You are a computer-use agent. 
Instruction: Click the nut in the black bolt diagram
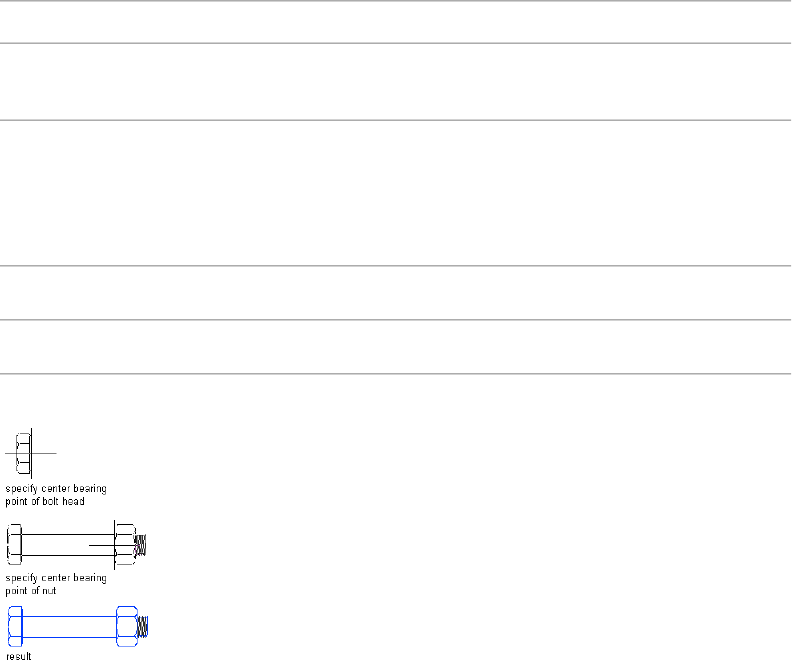[126, 544]
